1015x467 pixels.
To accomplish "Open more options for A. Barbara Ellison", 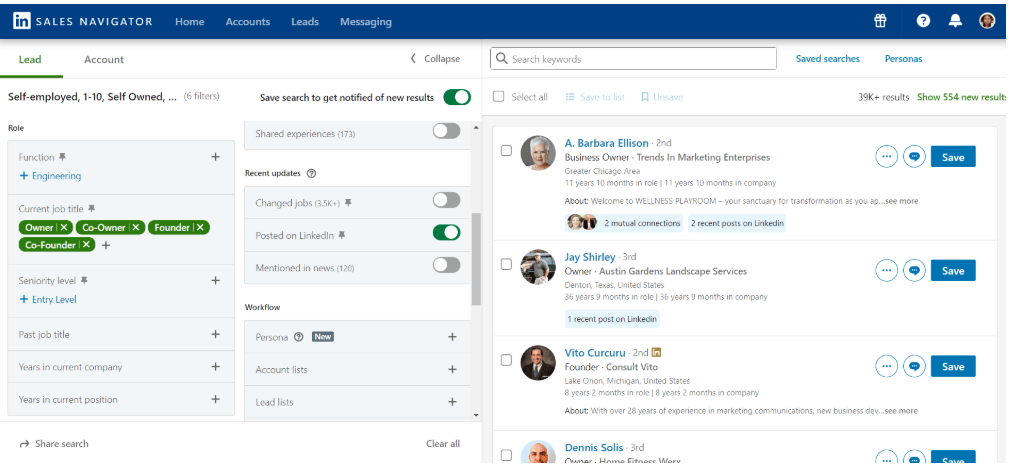I will 886,157.
